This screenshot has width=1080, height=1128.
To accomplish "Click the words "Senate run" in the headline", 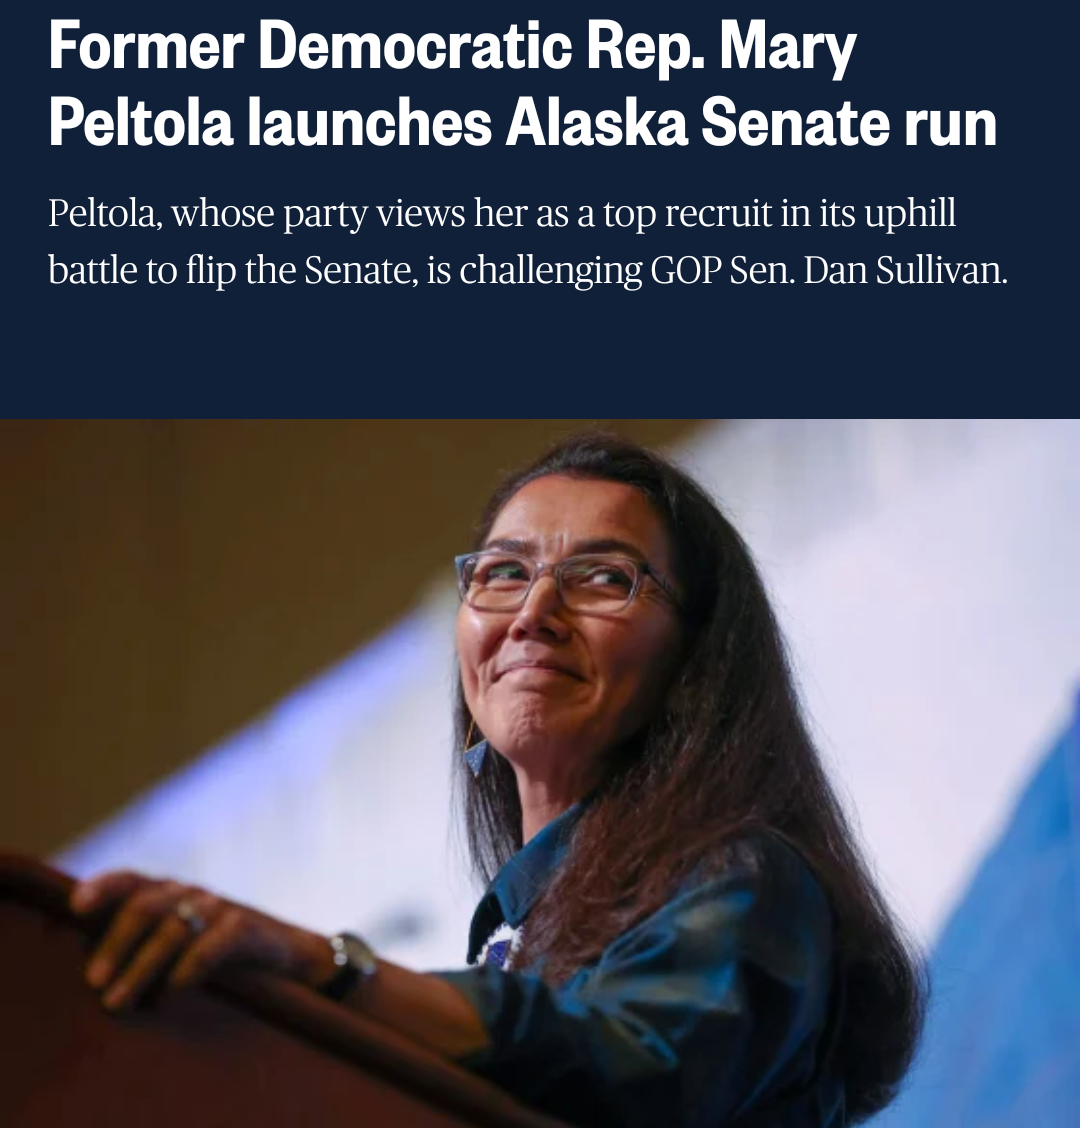I will (849, 122).
